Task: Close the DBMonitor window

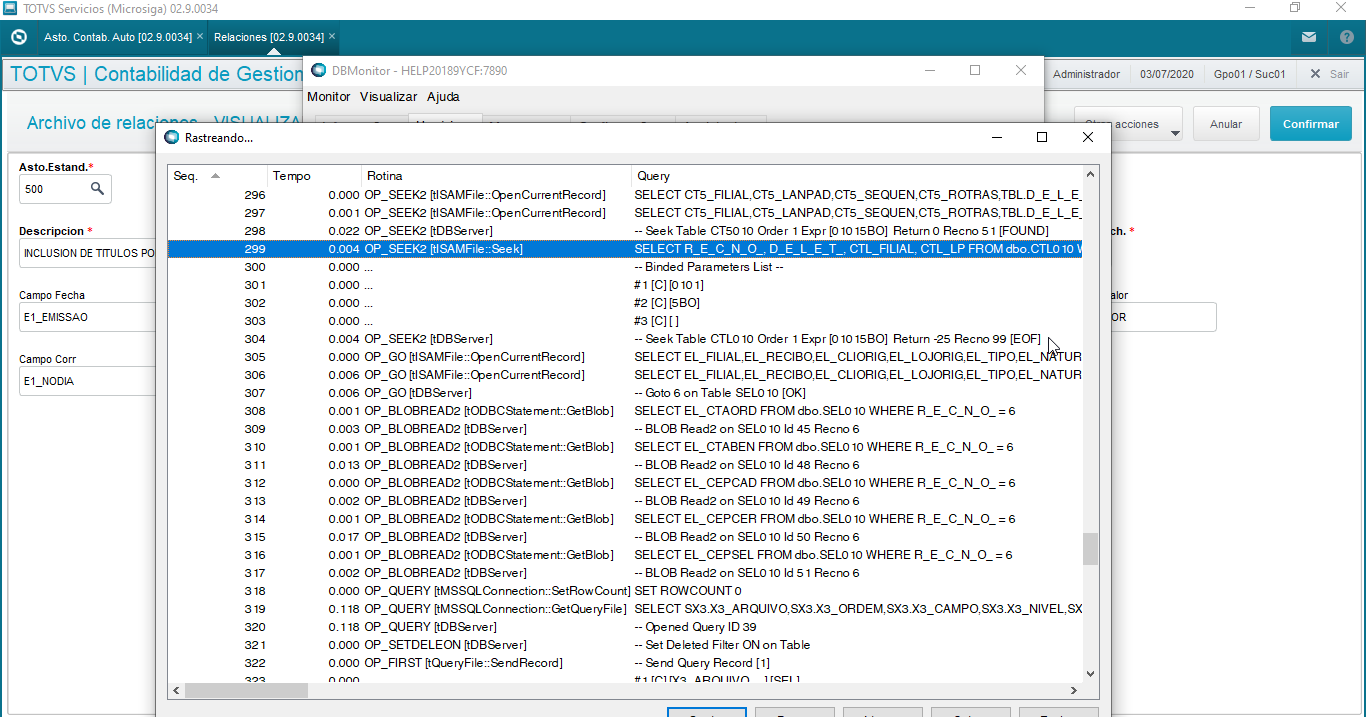Action: [x=1021, y=70]
